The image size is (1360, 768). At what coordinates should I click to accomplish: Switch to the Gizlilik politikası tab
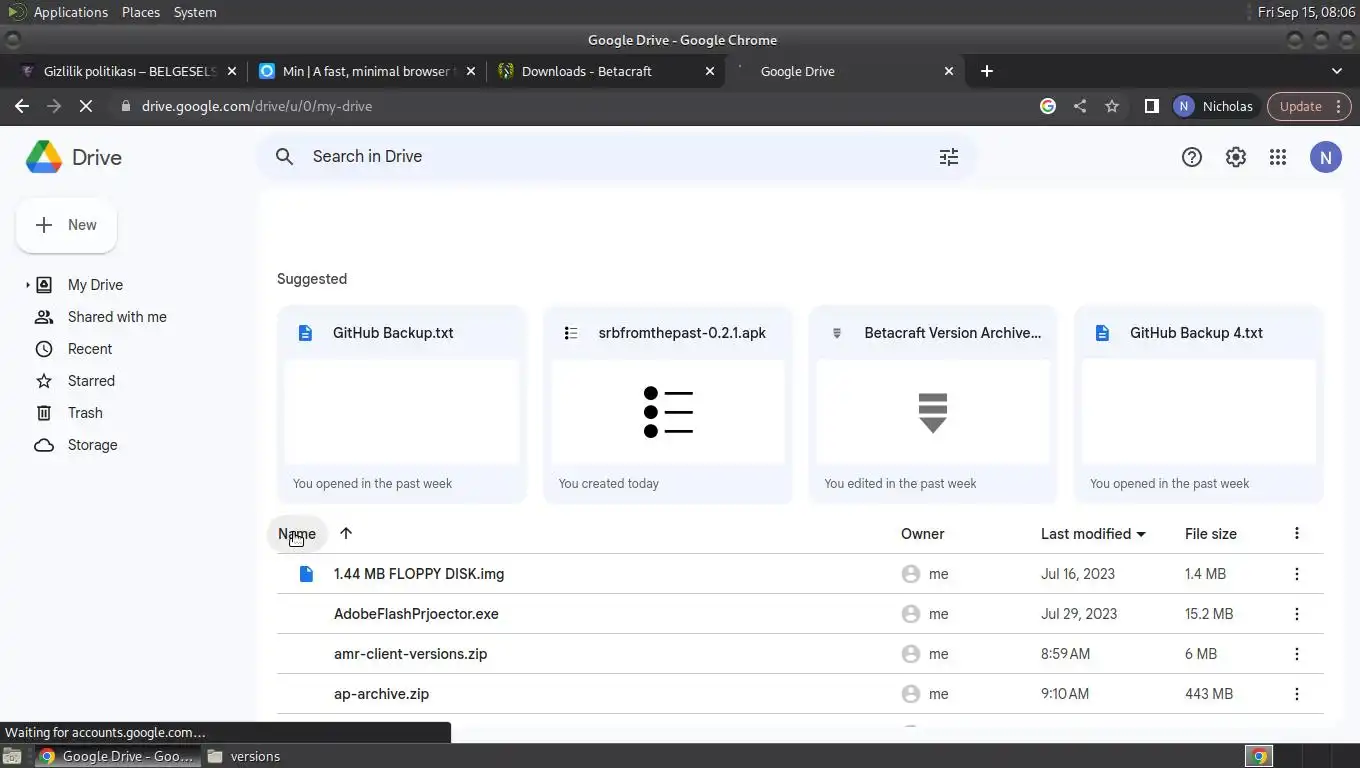point(130,71)
